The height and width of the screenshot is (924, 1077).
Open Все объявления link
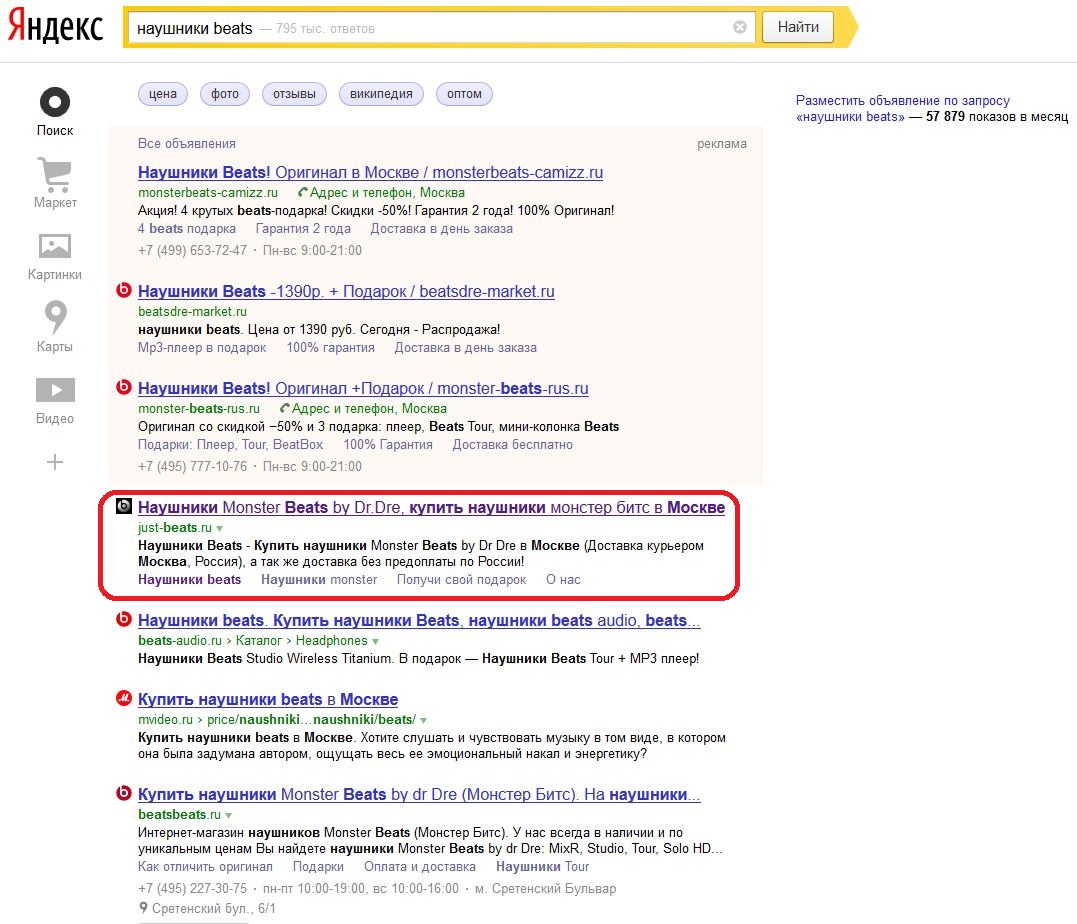pos(187,144)
